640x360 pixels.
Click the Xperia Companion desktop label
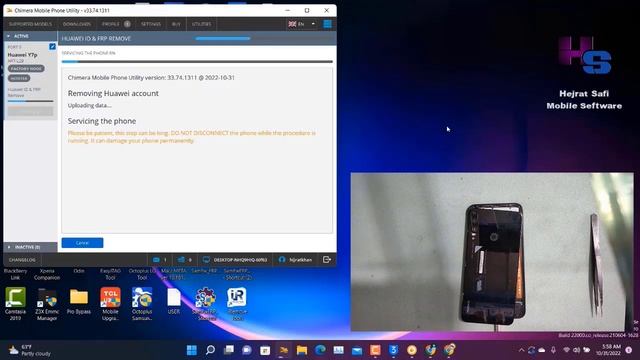[x=47, y=274]
